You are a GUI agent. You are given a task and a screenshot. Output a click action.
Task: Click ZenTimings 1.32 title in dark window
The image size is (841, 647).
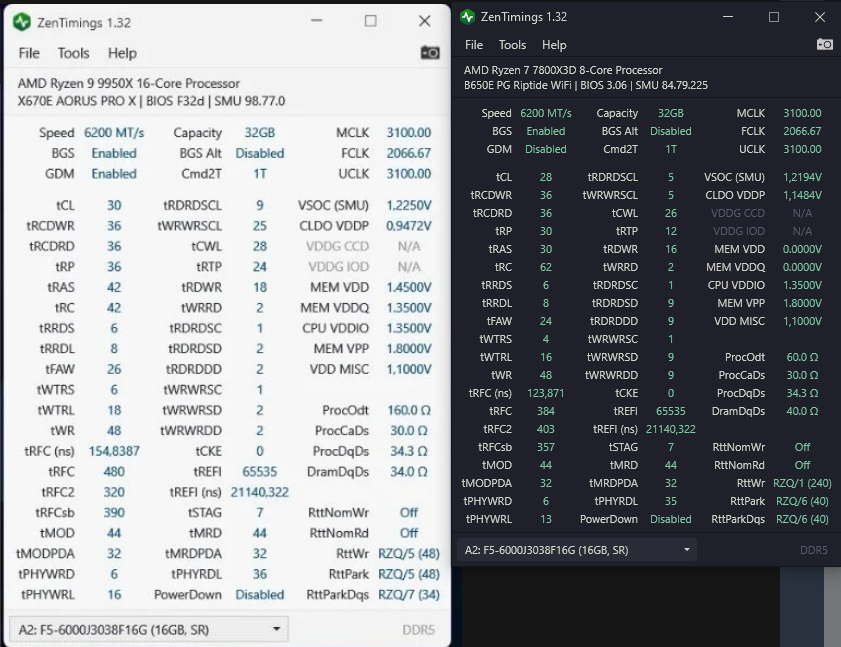[x=523, y=17]
